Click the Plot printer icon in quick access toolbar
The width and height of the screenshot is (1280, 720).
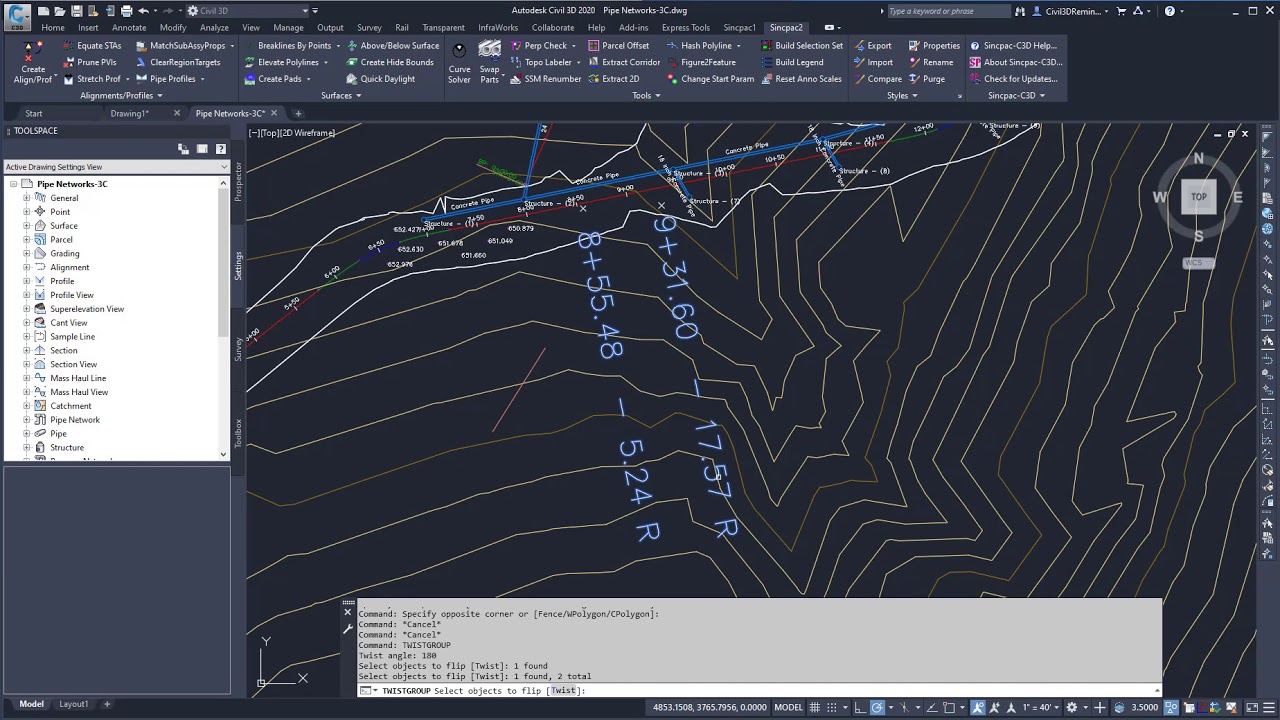[126, 11]
